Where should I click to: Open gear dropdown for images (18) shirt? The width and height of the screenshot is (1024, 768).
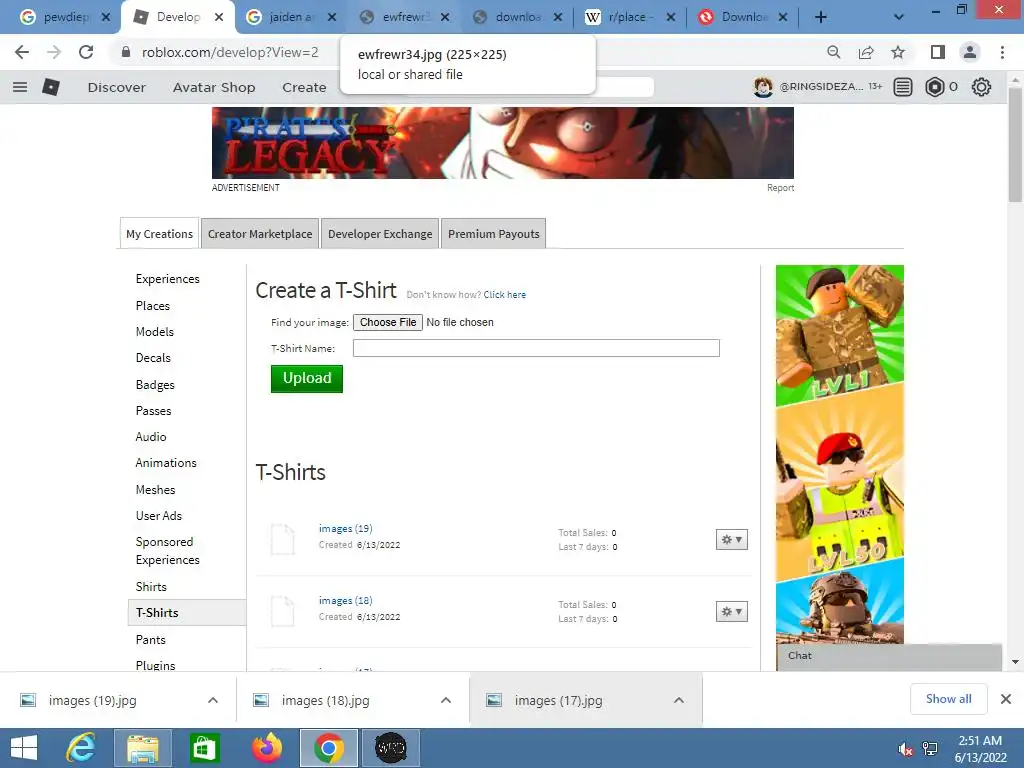tap(731, 611)
